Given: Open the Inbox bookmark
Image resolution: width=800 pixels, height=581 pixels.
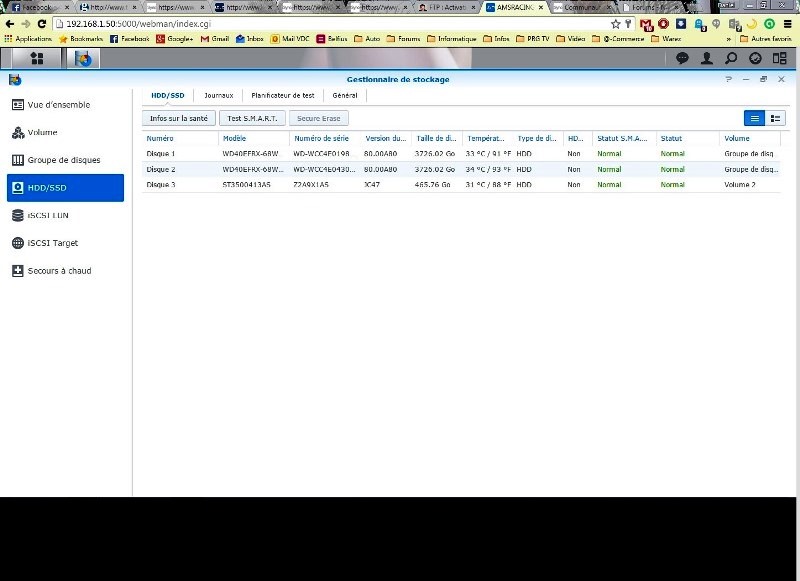Looking at the screenshot, I should 249,39.
